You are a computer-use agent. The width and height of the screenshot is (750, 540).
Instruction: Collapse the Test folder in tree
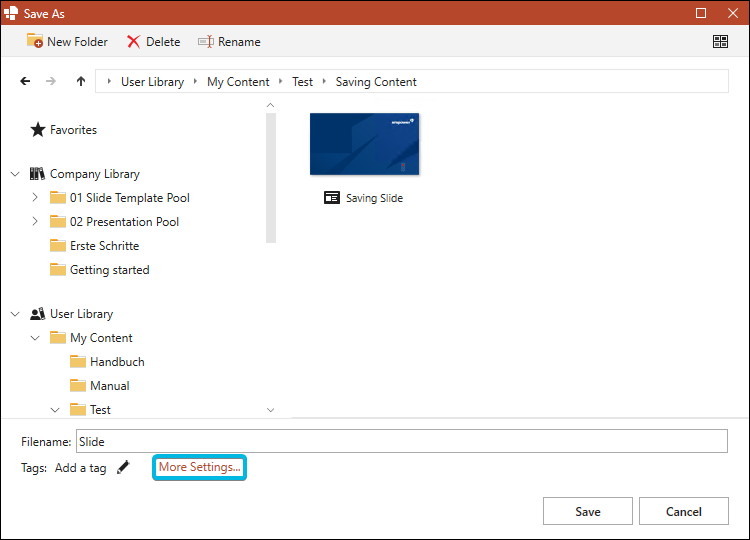(55, 410)
